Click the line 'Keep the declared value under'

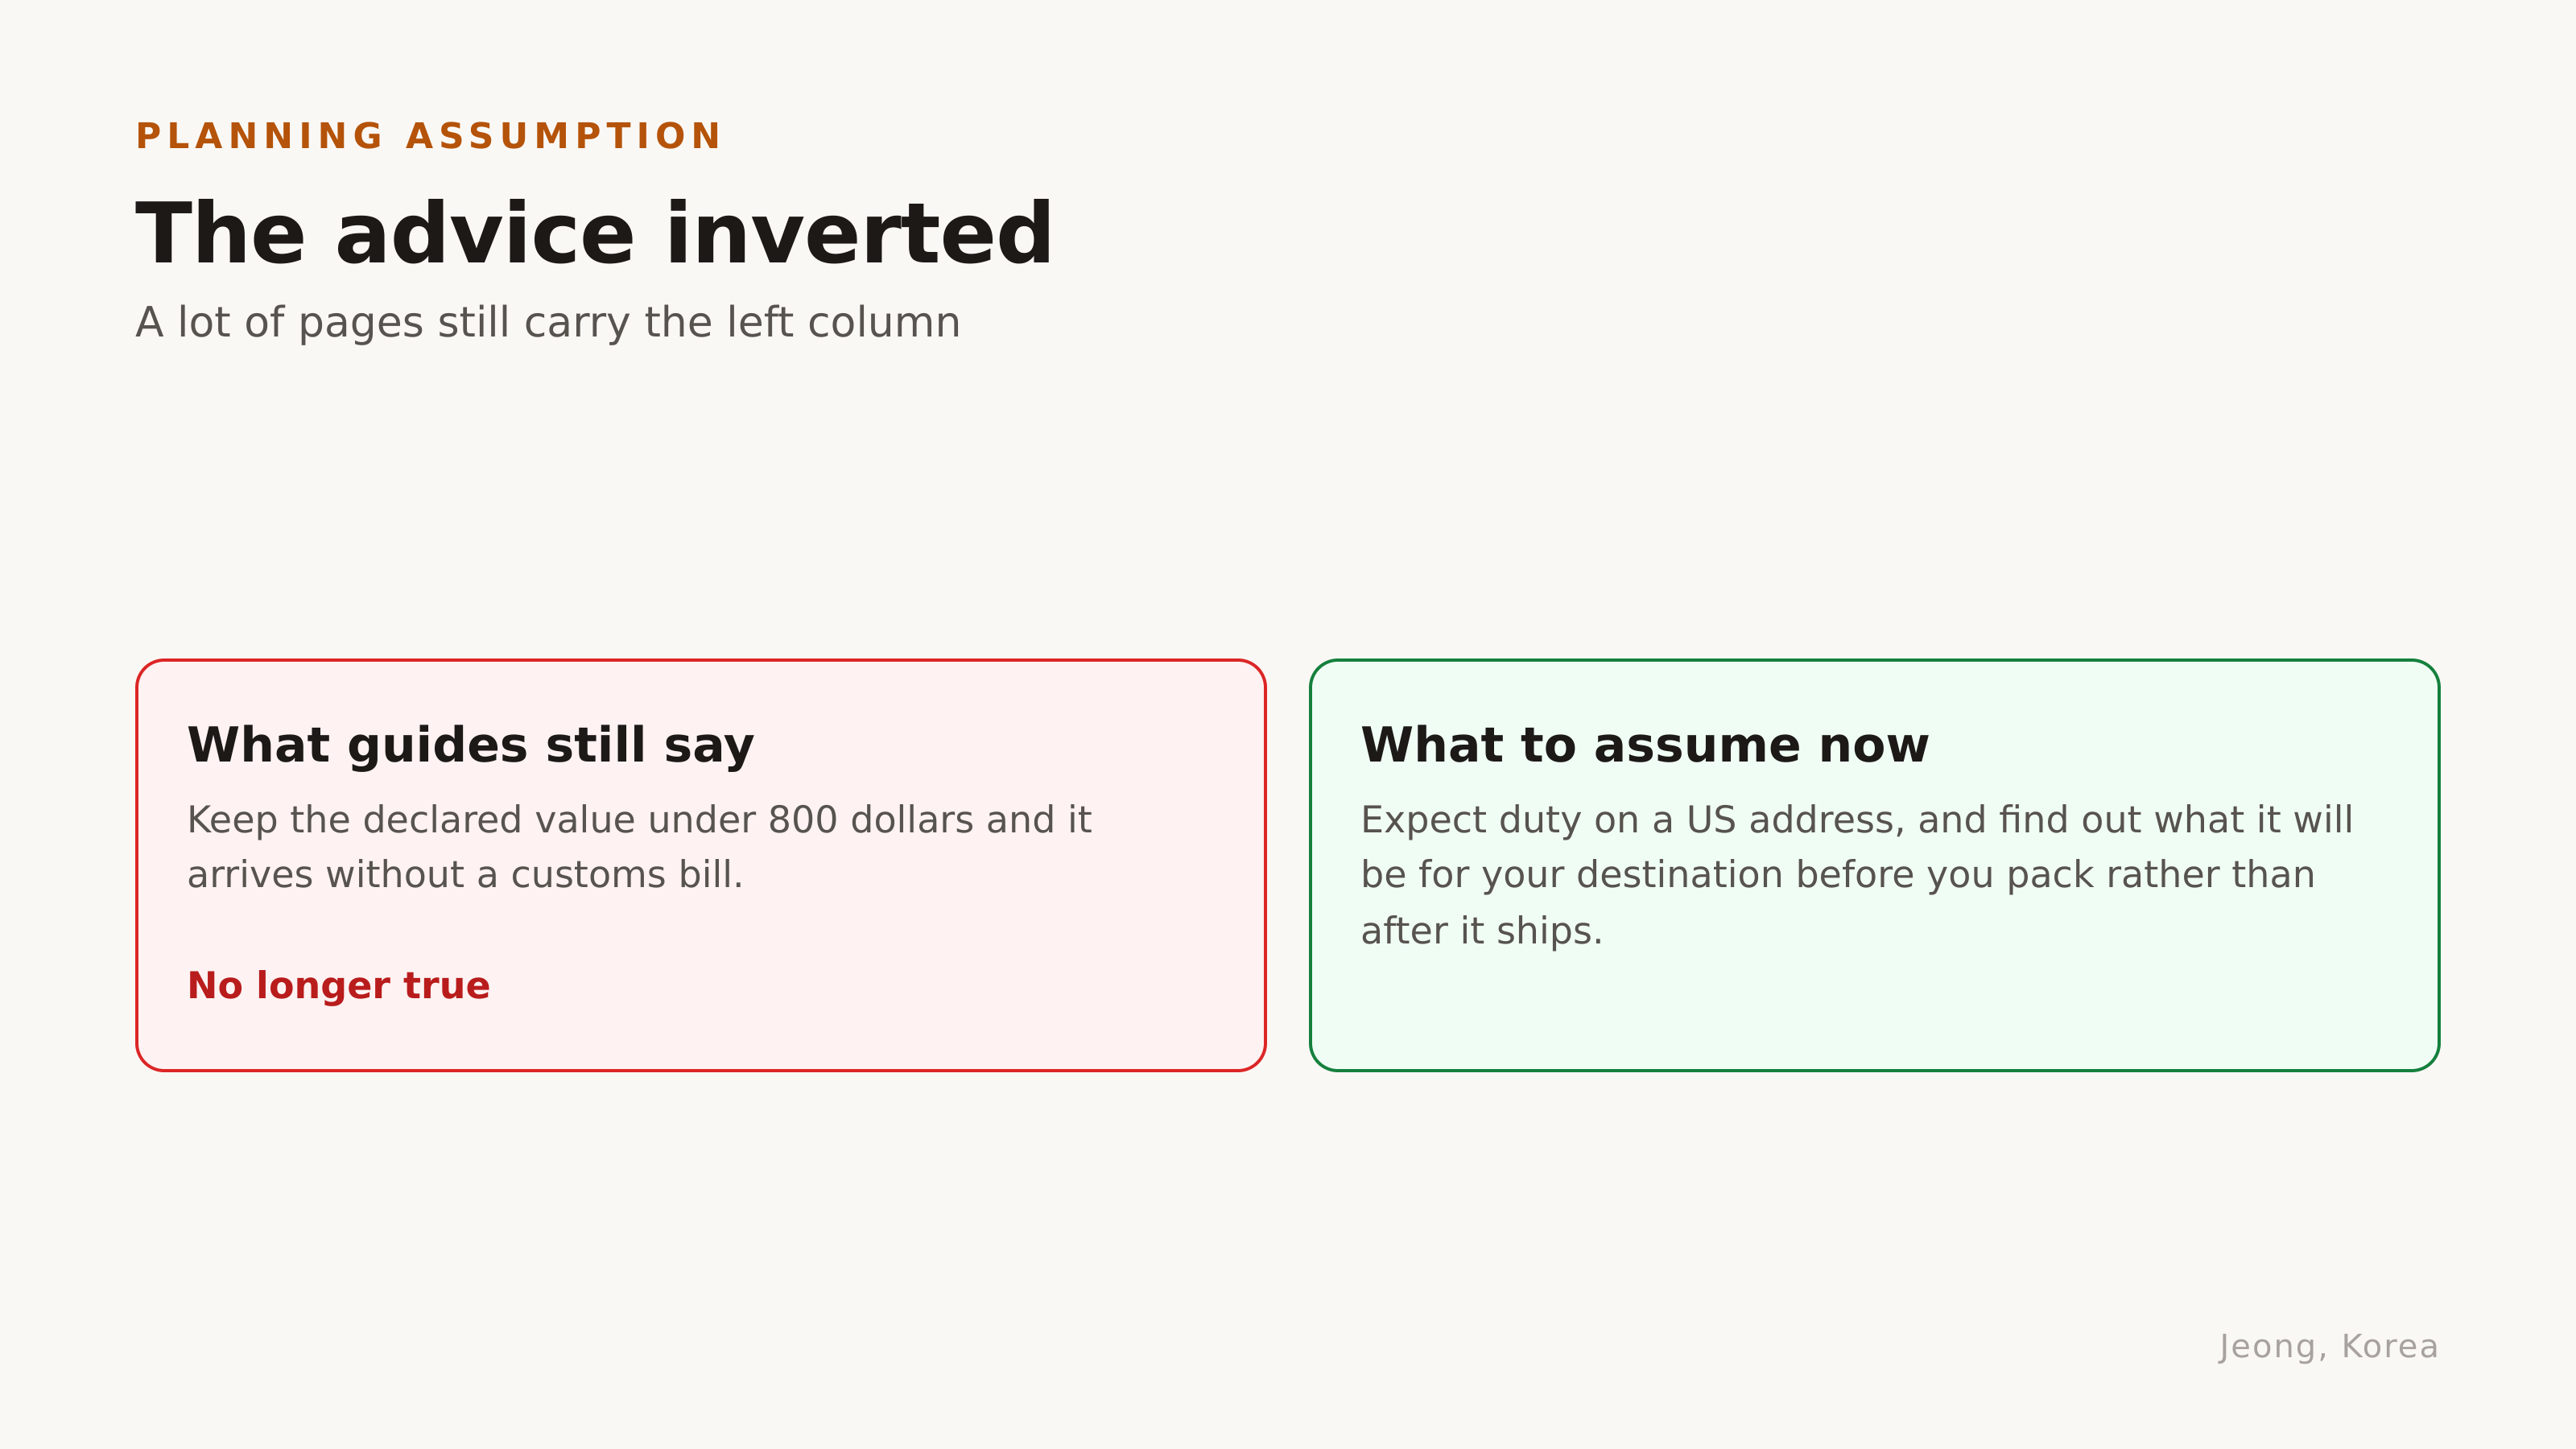coord(639,820)
